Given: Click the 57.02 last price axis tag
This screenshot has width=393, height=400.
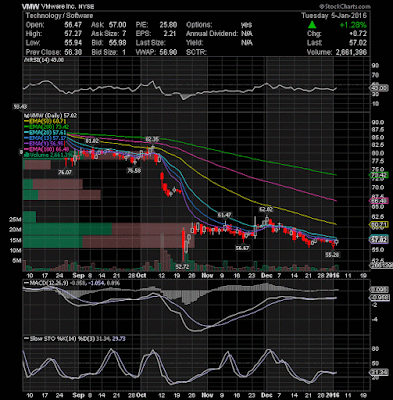Looking at the screenshot, I should coord(379,239).
